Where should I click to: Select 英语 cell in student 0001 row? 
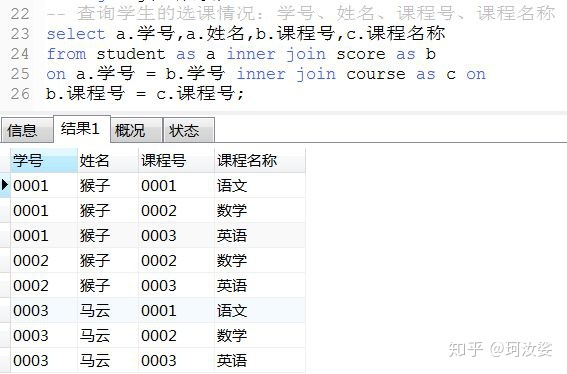[260, 235]
